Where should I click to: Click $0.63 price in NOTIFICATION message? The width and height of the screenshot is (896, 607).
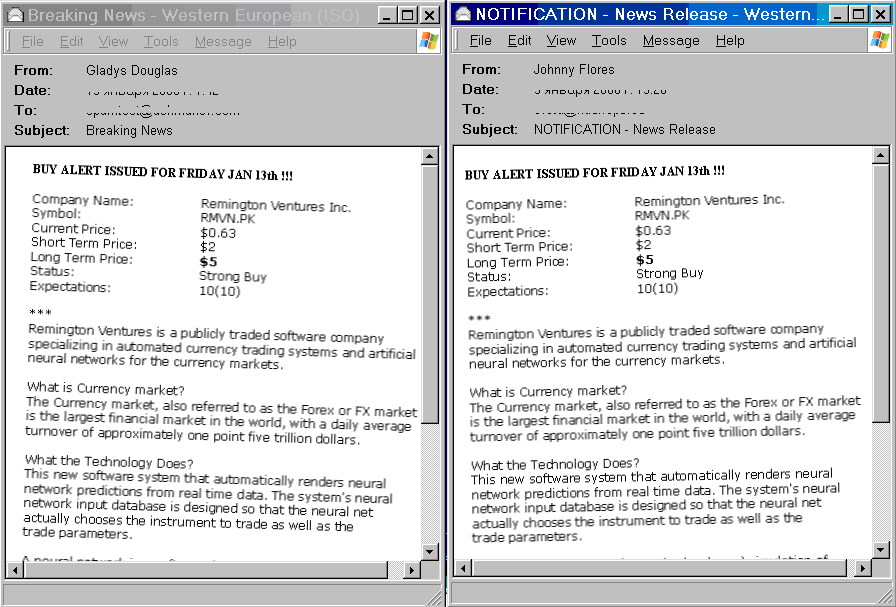(654, 230)
